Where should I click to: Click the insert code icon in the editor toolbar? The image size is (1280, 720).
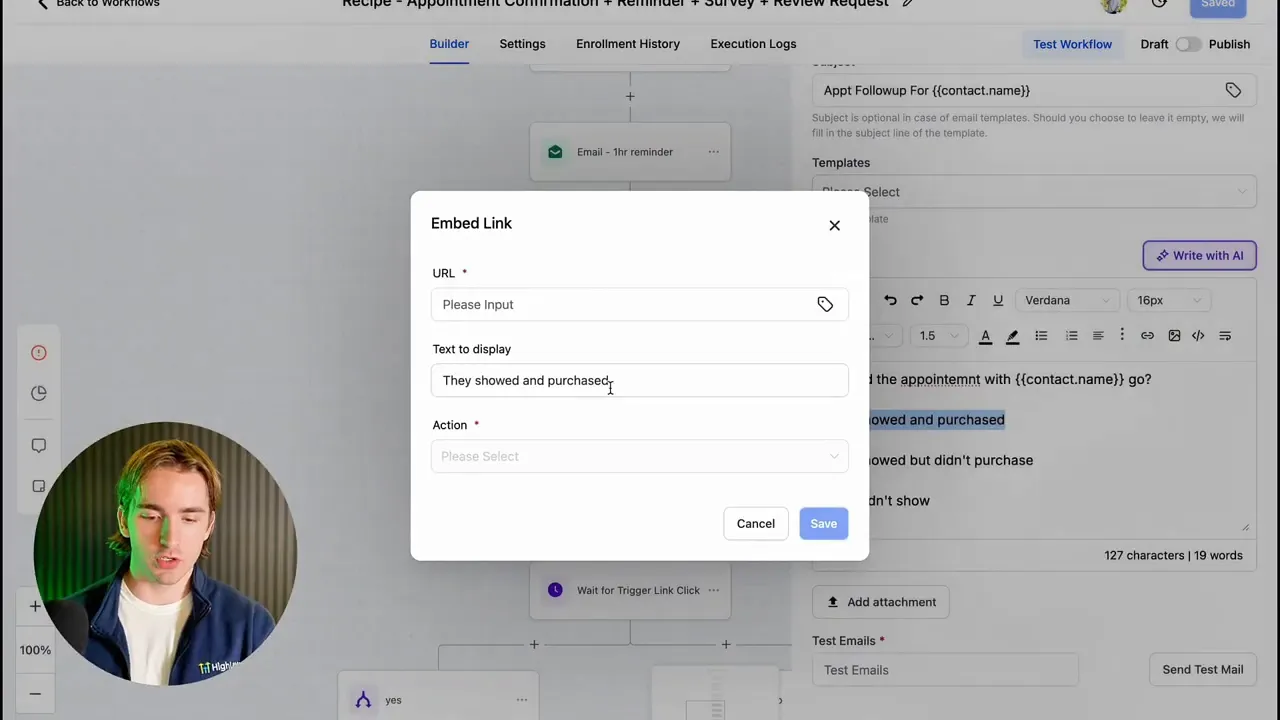point(1198,335)
